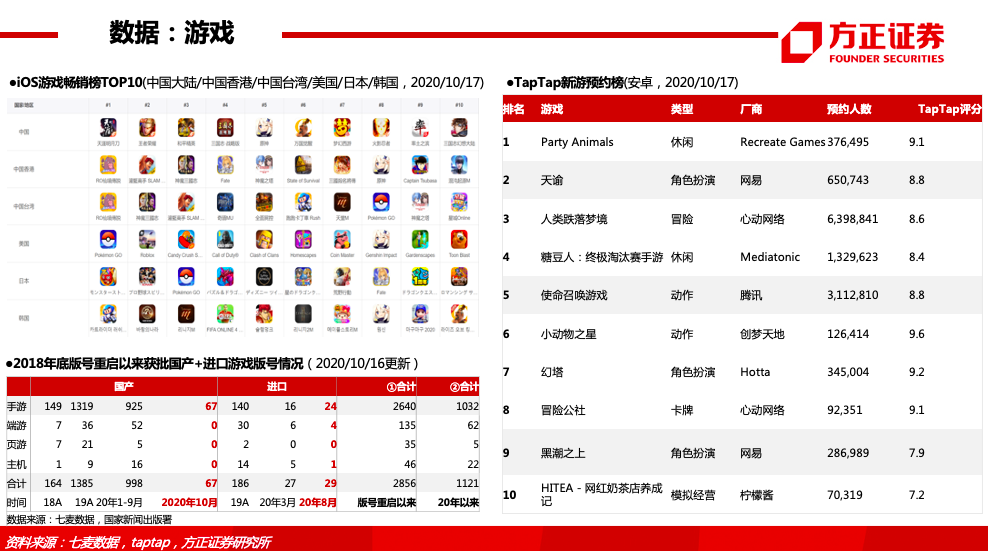This screenshot has width=988, height=551.
Task: Select the Homescapes game icon
Action: [x=303, y=240]
